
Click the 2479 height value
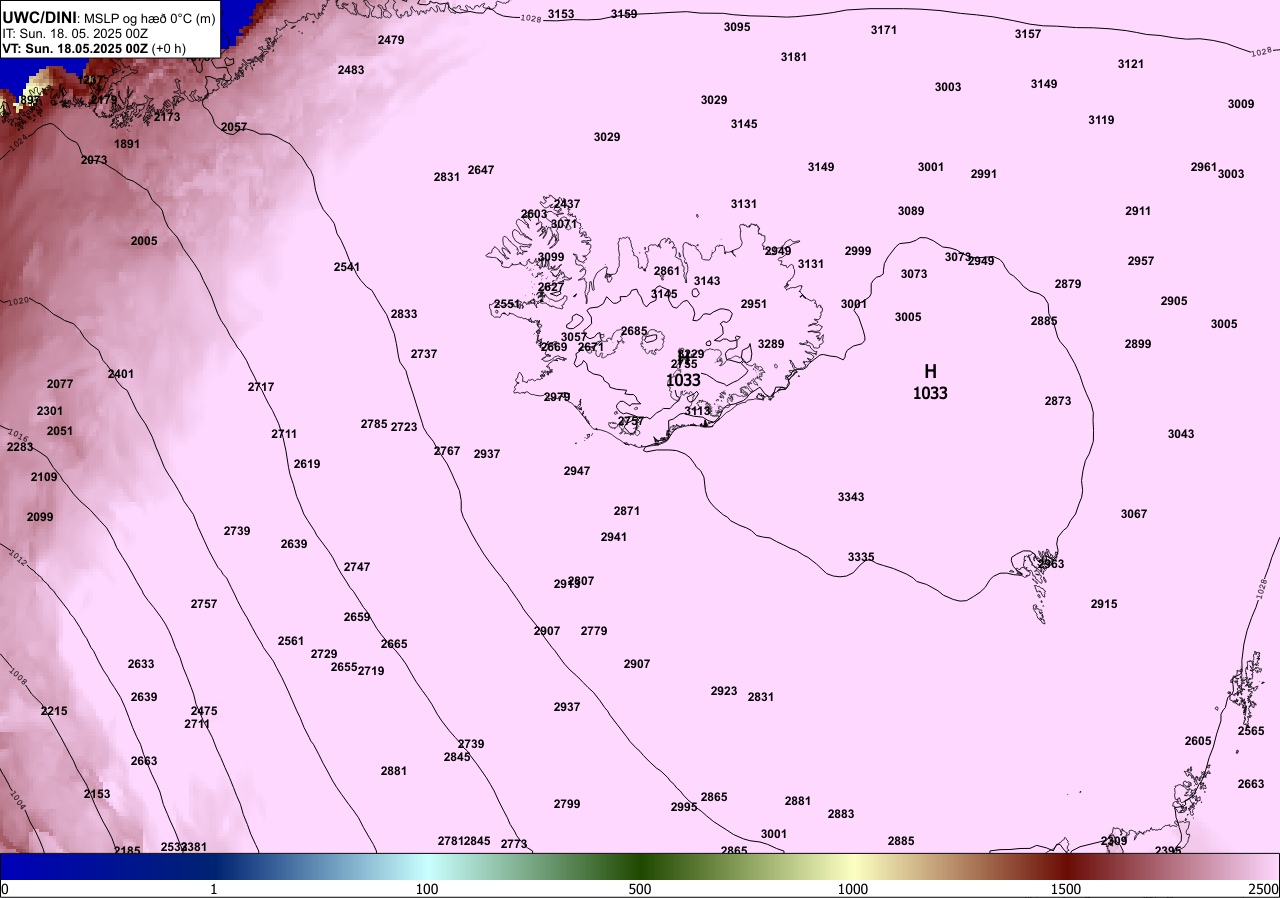pos(391,40)
